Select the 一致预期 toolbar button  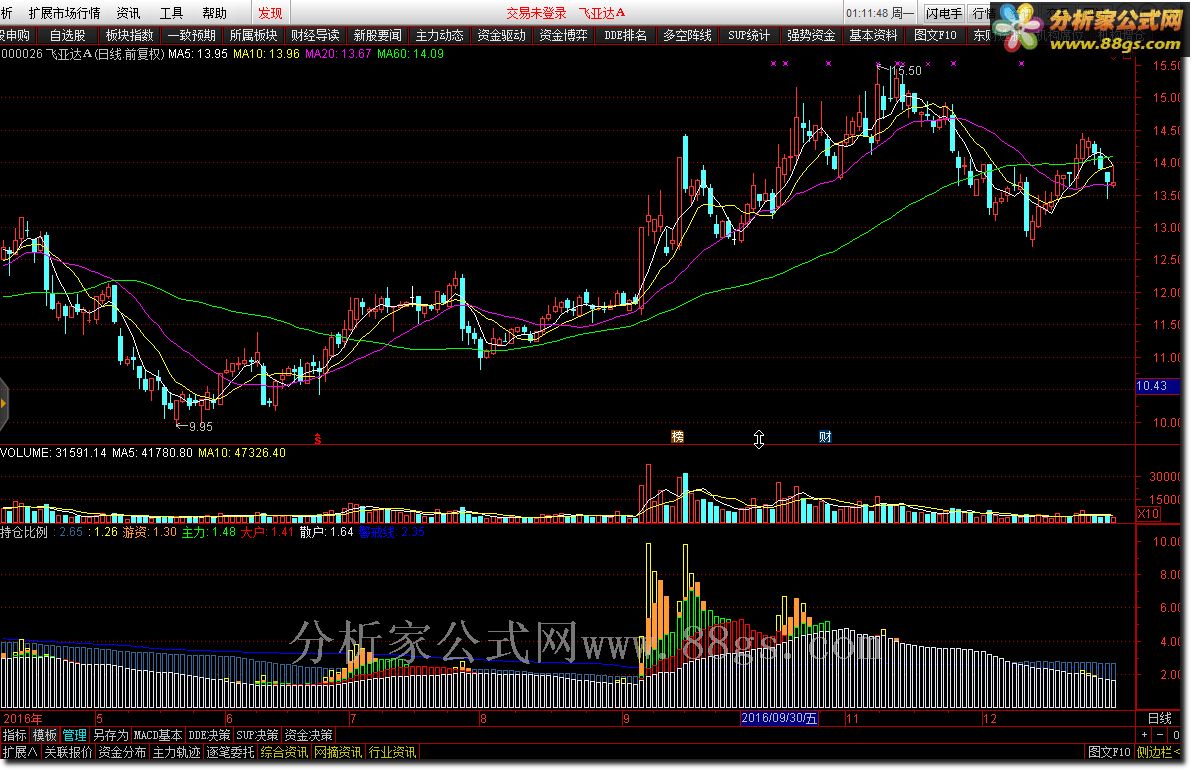click(x=192, y=35)
